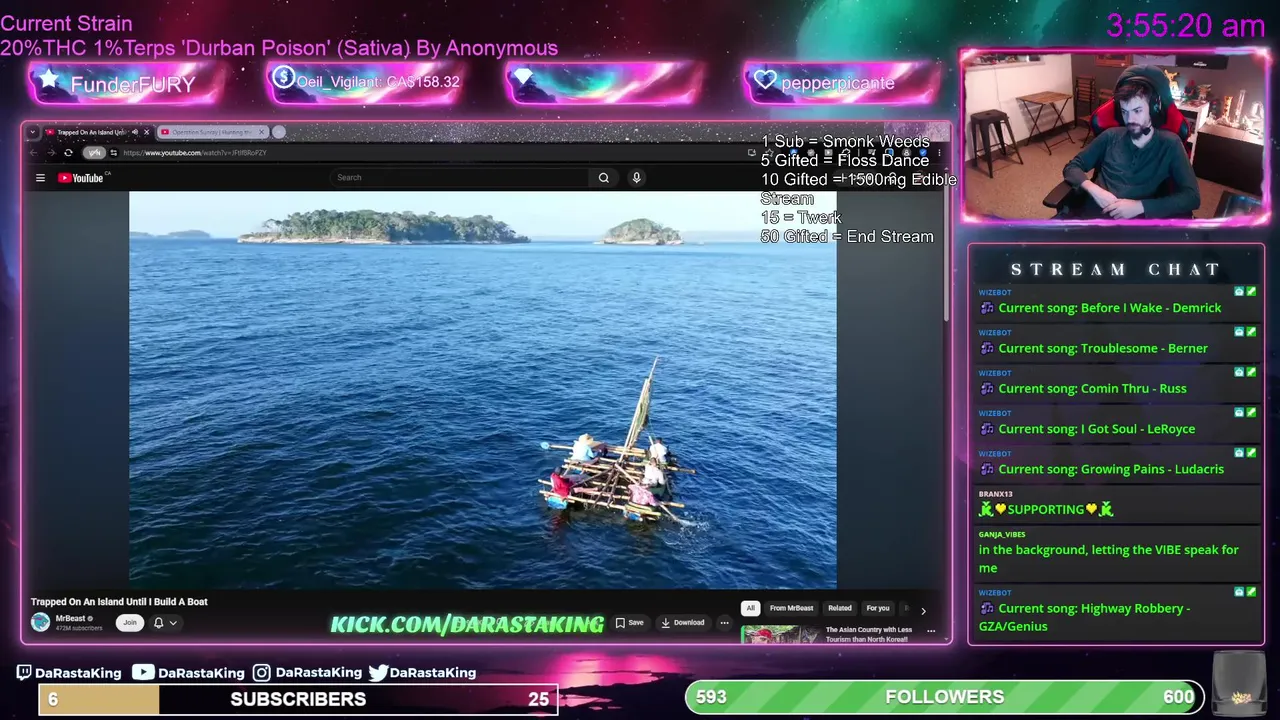
Task: Open the MrBeast channel avatar
Action: pyautogui.click(x=40, y=622)
